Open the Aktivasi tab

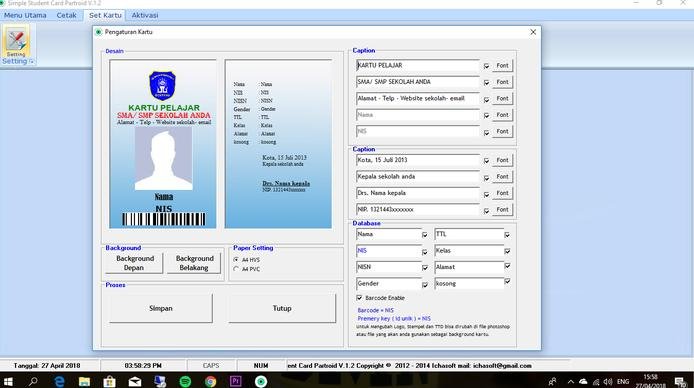(x=145, y=15)
